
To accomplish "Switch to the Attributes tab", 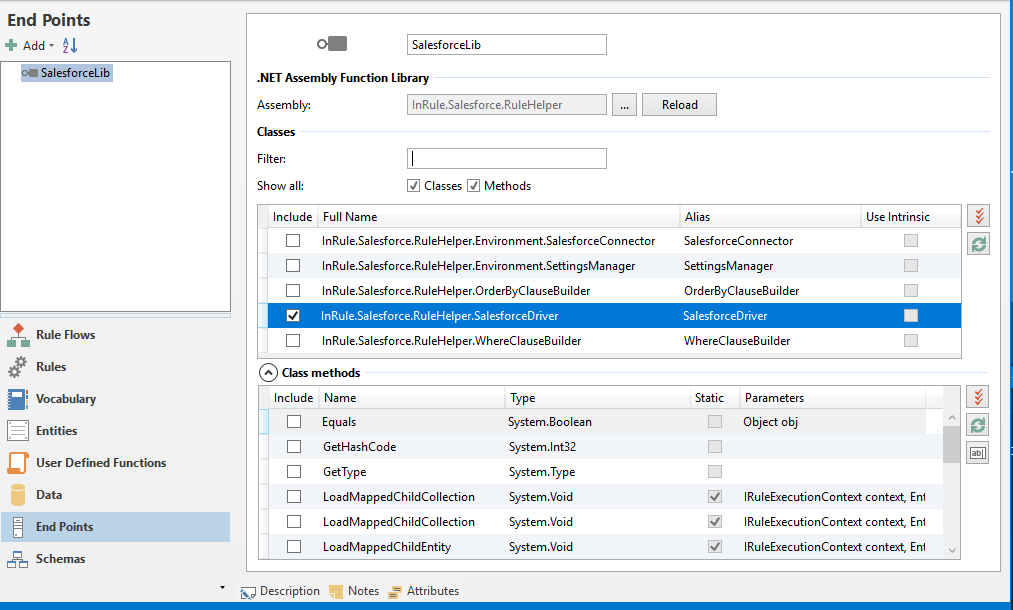I will pyautogui.click(x=424, y=591).
